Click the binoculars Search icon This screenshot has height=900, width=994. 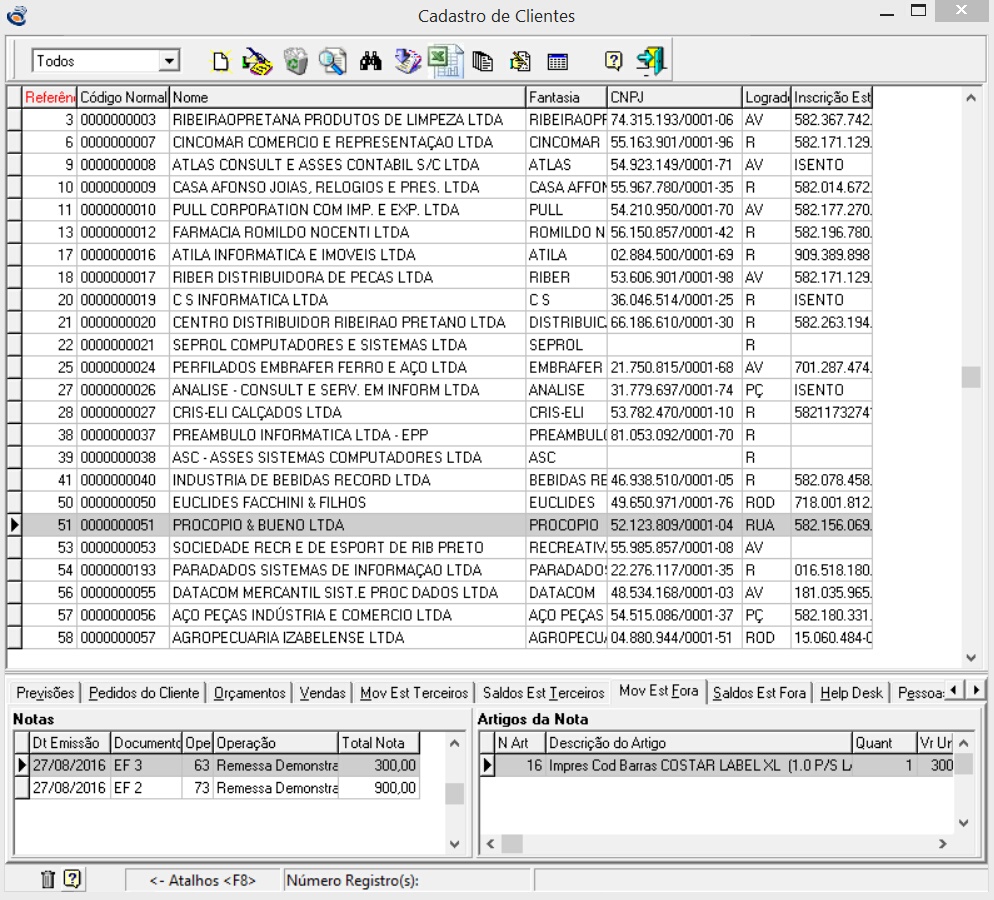coord(371,61)
